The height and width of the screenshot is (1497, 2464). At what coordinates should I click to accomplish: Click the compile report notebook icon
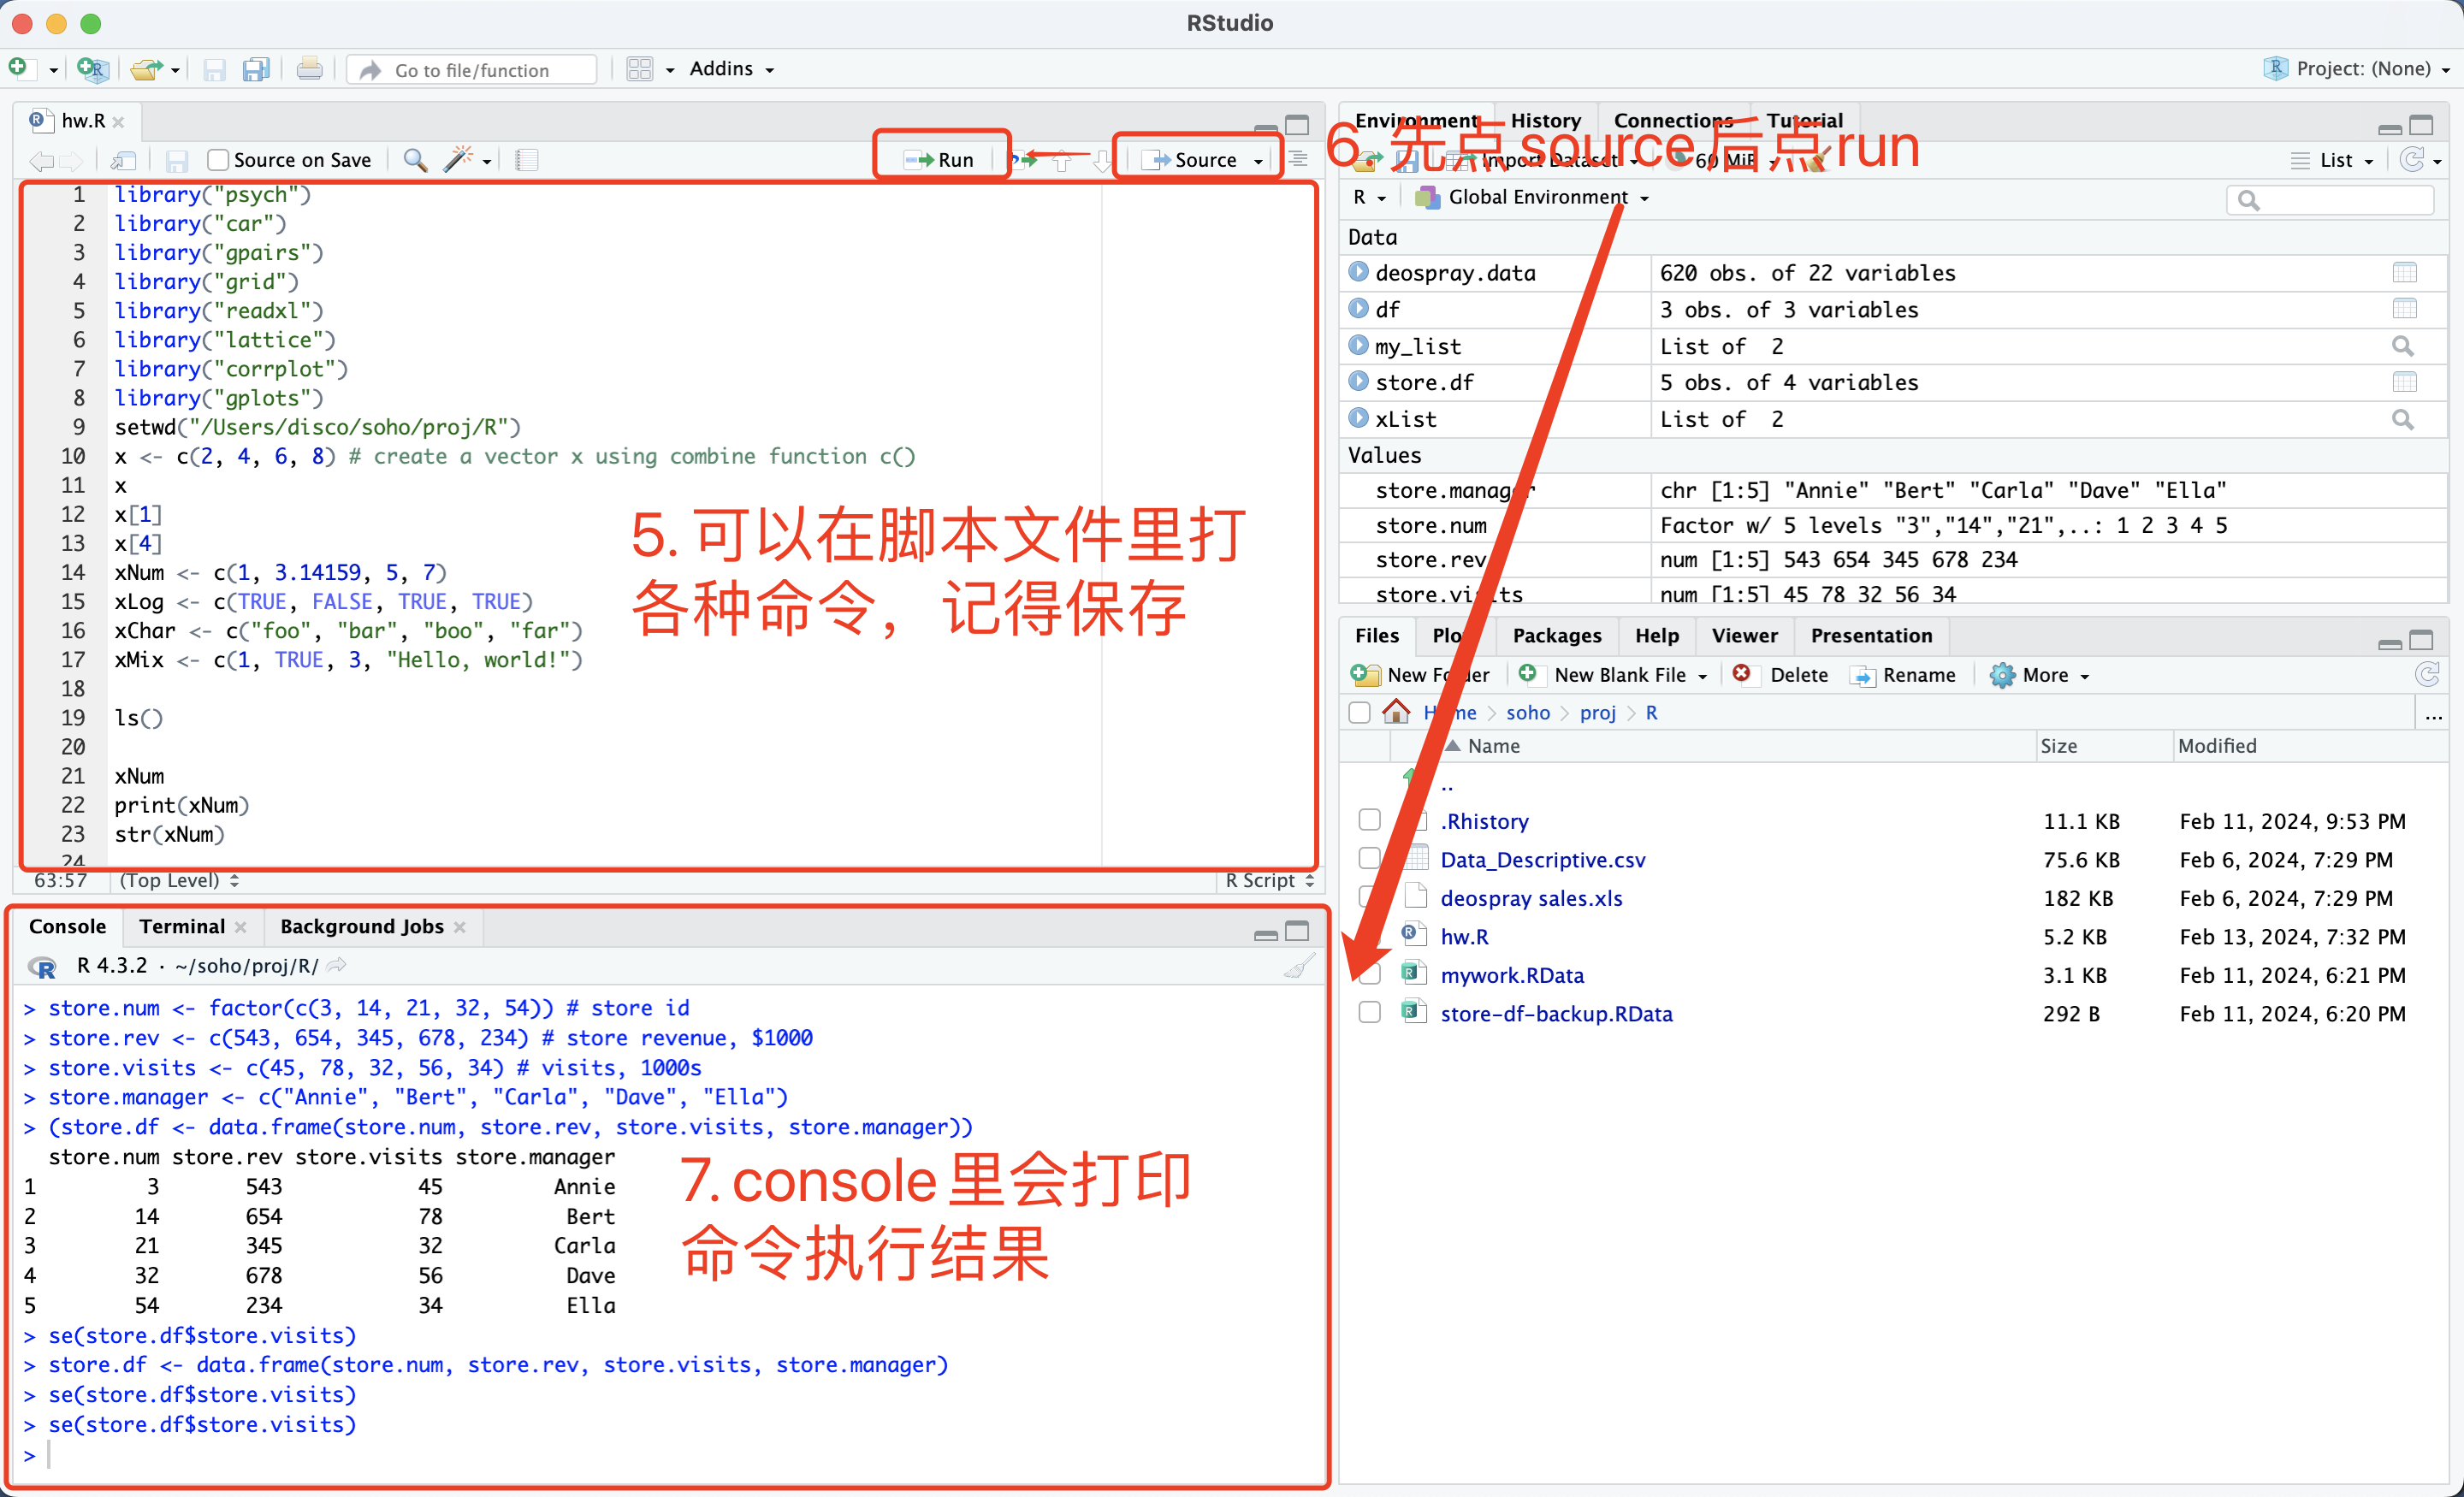click(x=527, y=160)
